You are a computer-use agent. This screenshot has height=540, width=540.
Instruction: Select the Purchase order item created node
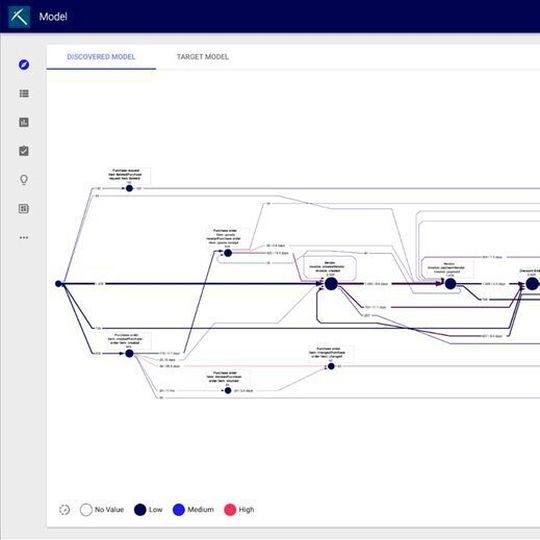coord(129,353)
